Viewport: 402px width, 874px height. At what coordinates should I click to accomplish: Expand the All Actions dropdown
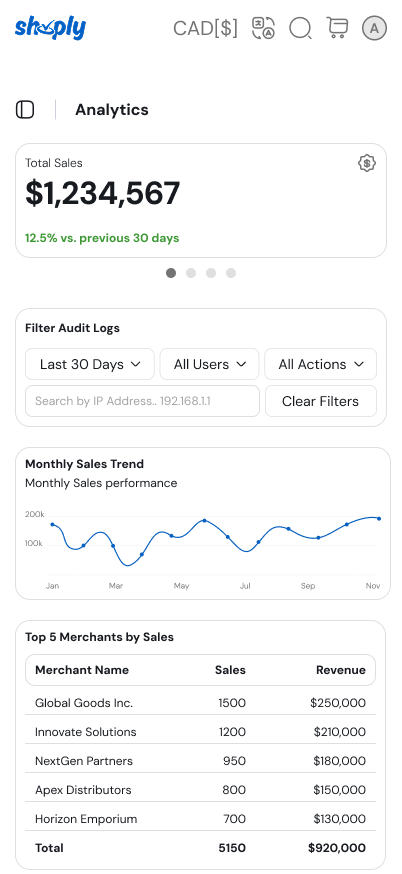point(321,364)
